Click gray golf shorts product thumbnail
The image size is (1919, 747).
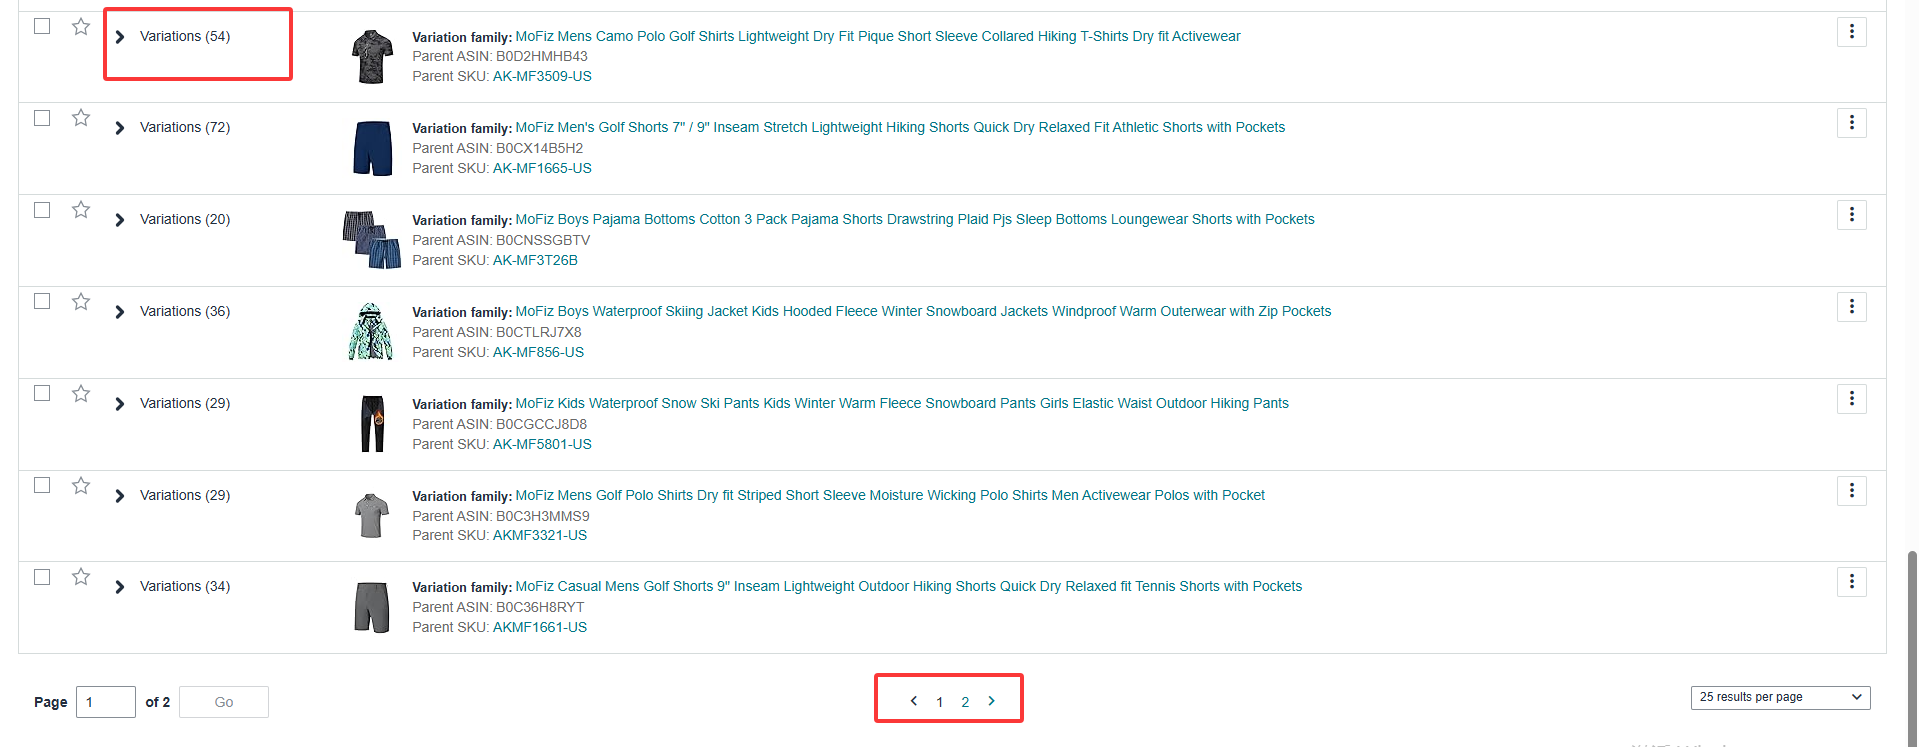coord(372,607)
